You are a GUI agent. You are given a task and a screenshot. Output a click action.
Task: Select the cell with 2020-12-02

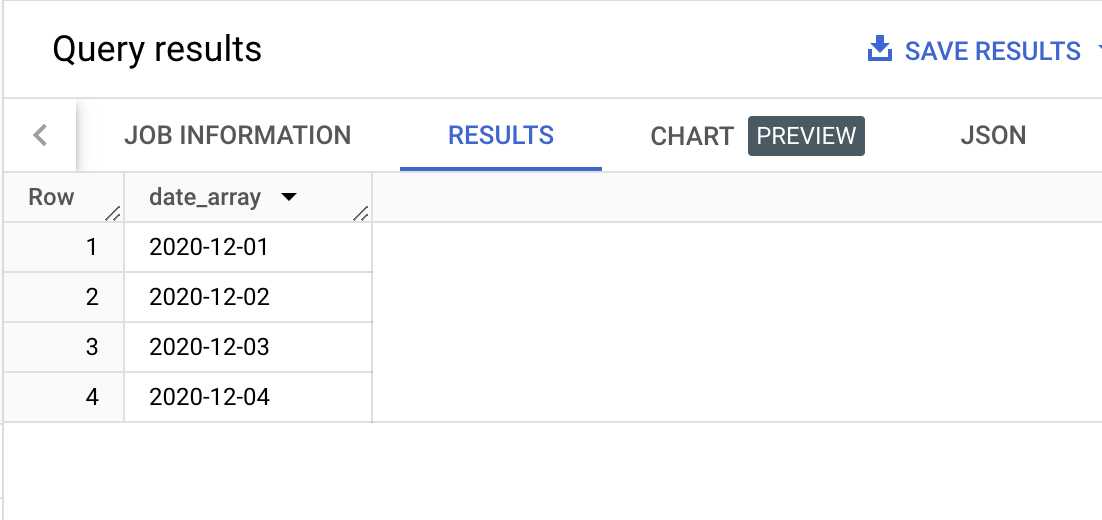247,297
